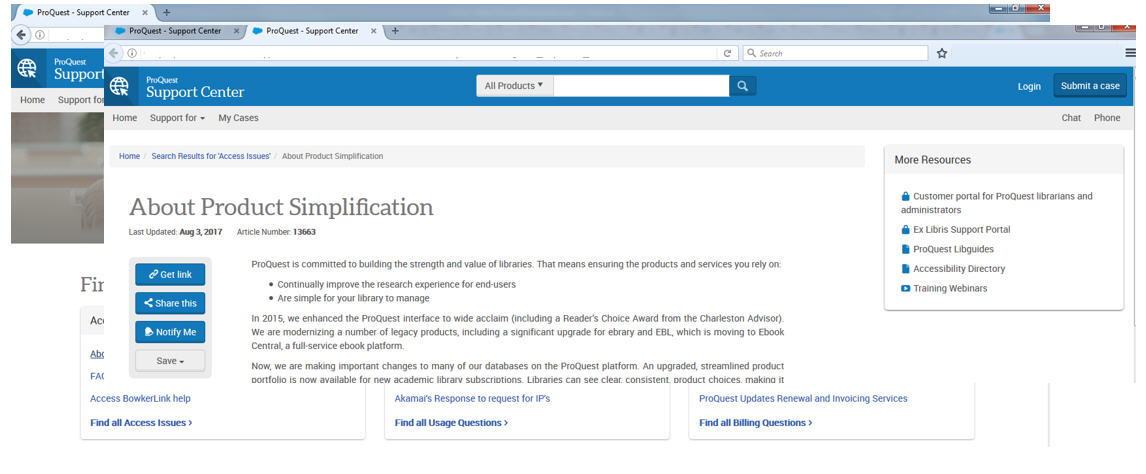The image size is (1146, 474).
Task: Click the Login link
Action: [x=1029, y=86]
